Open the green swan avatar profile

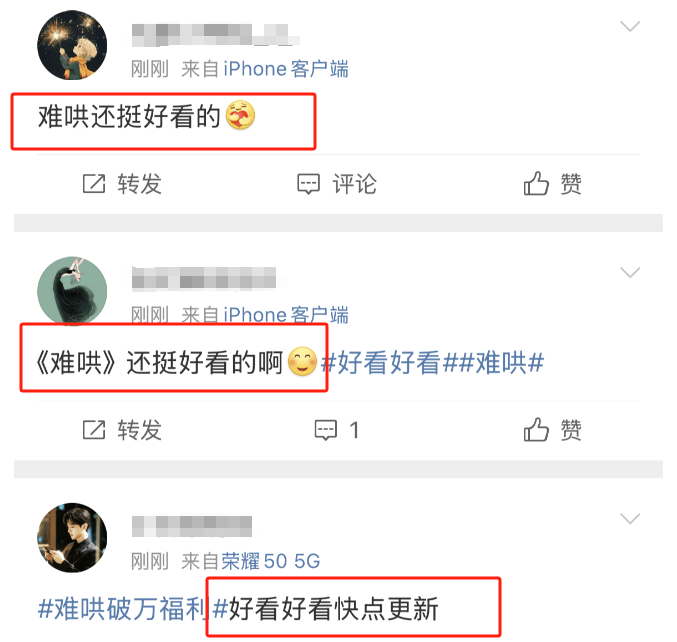[x=72, y=290]
